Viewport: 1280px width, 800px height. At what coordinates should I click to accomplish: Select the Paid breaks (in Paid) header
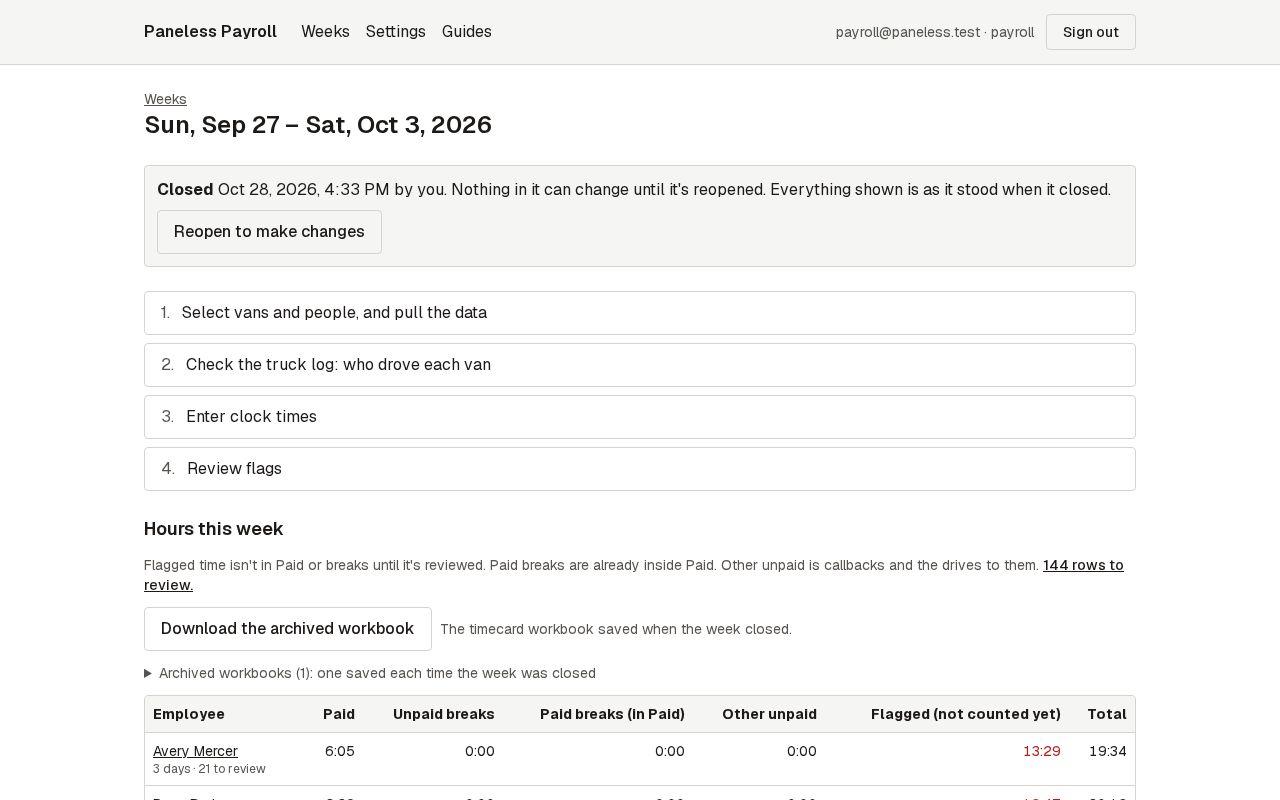(612, 714)
